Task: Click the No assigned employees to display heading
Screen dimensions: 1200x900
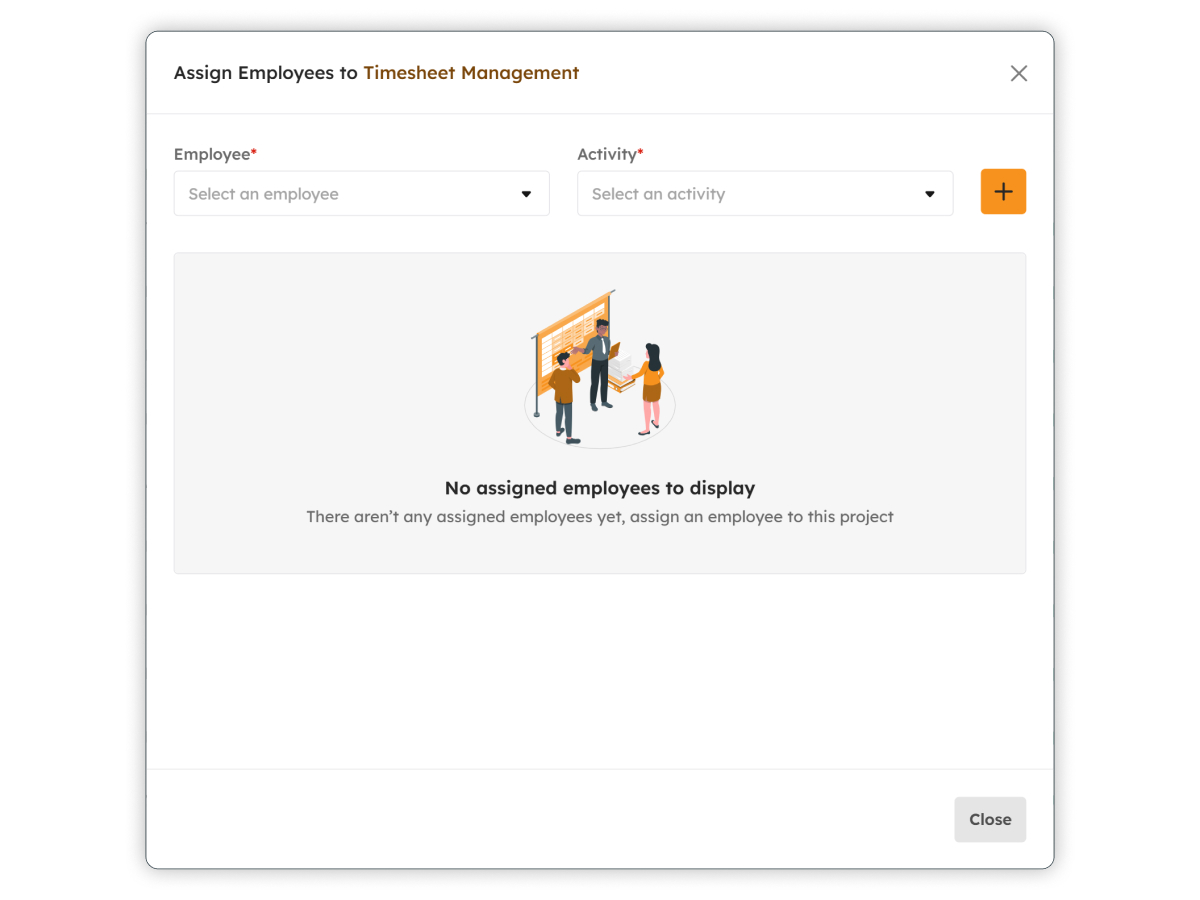Action: tap(600, 488)
